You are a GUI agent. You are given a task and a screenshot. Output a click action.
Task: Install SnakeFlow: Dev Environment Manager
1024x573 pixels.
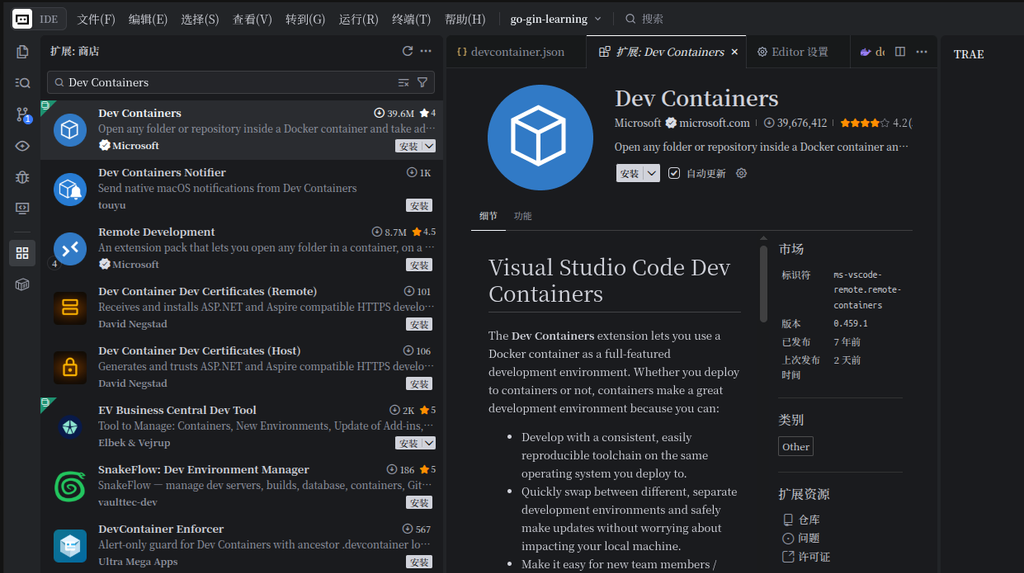[x=419, y=502]
